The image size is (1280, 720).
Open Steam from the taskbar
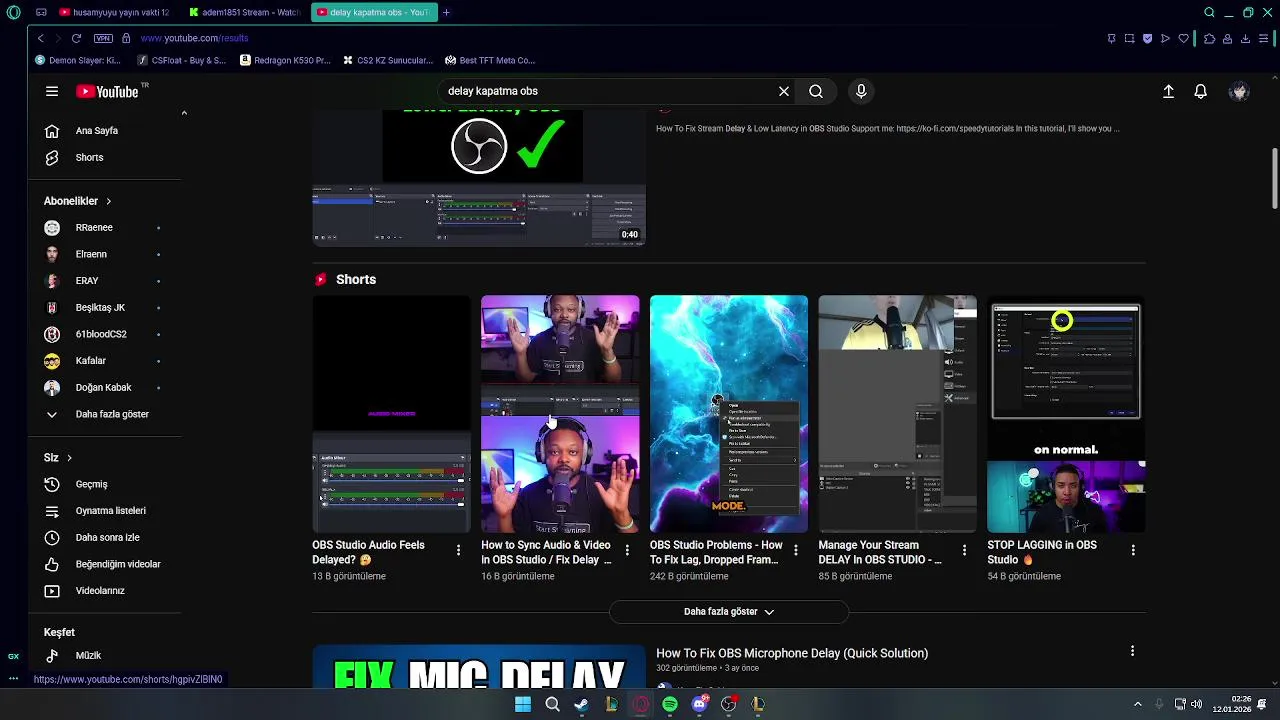pyautogui.click(x=581, y=704)
